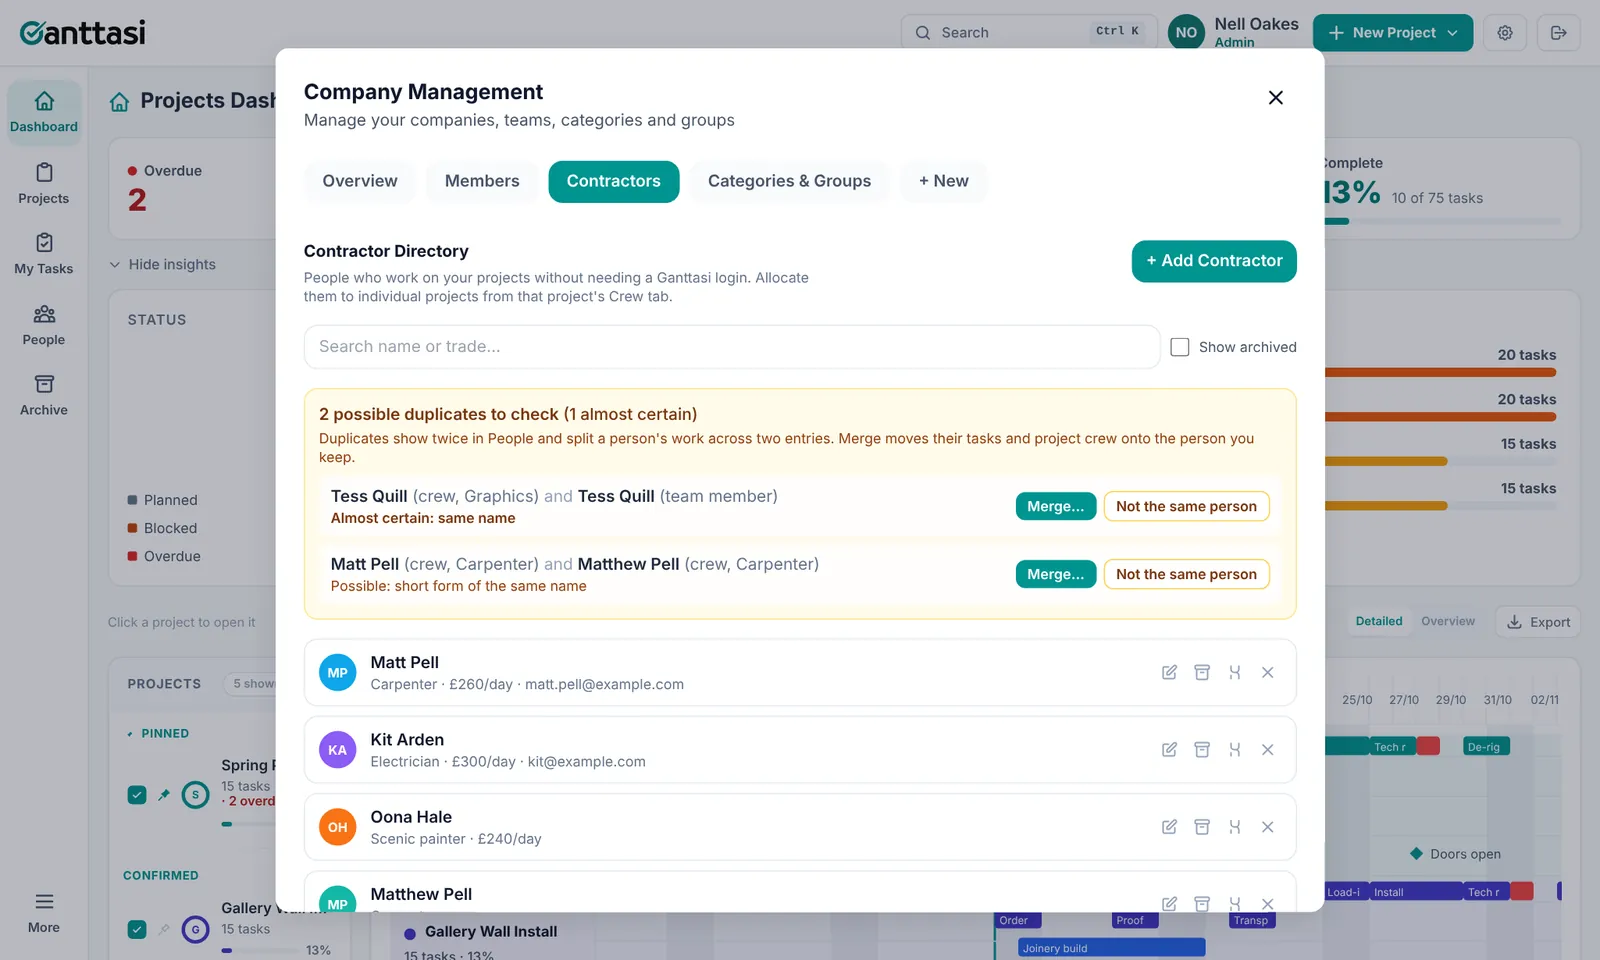Viewport: 1600px width, 960px height.
Task: Mark Matt Pell pair as not same person
Action: pyautogui.click(x=1187, y=575)
